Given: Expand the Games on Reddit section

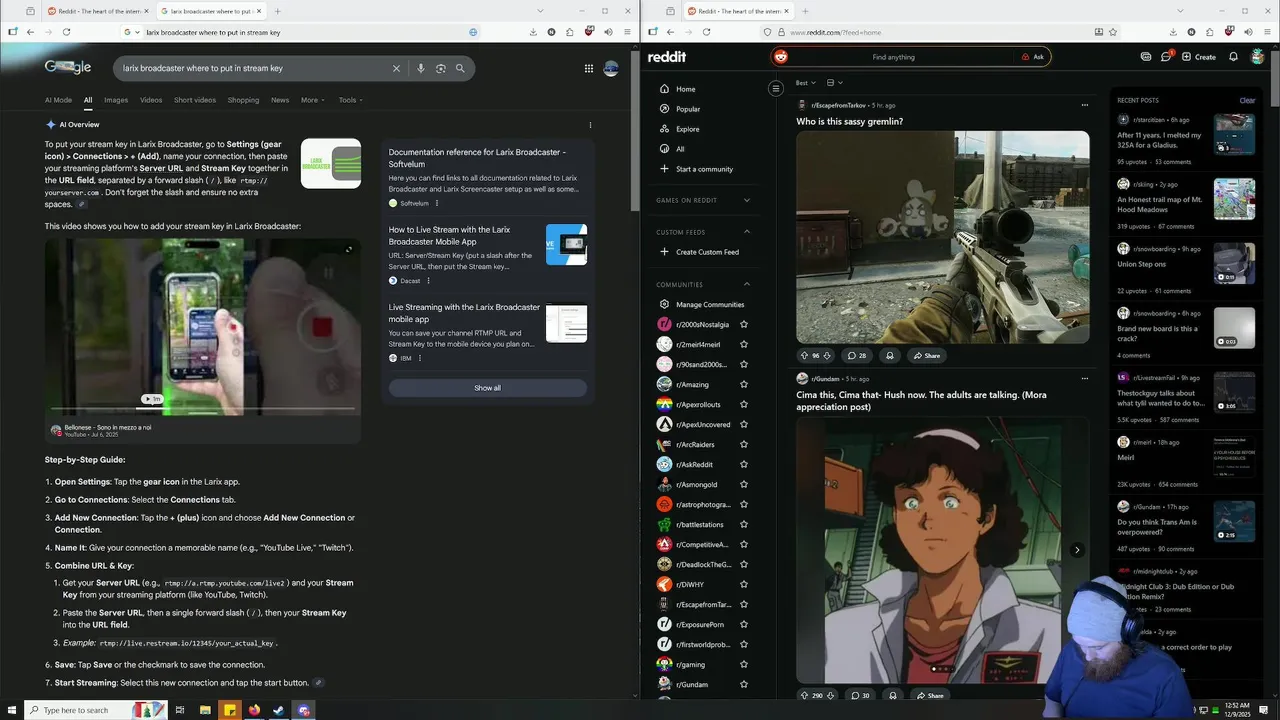Looking at the screenshot, I should pyautogui.click(x=747, y=200).
